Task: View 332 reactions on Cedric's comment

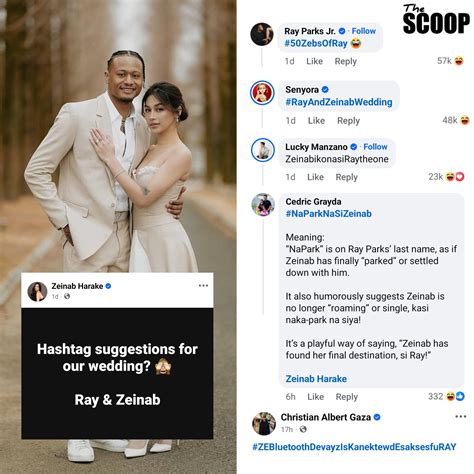Action: 446,396
